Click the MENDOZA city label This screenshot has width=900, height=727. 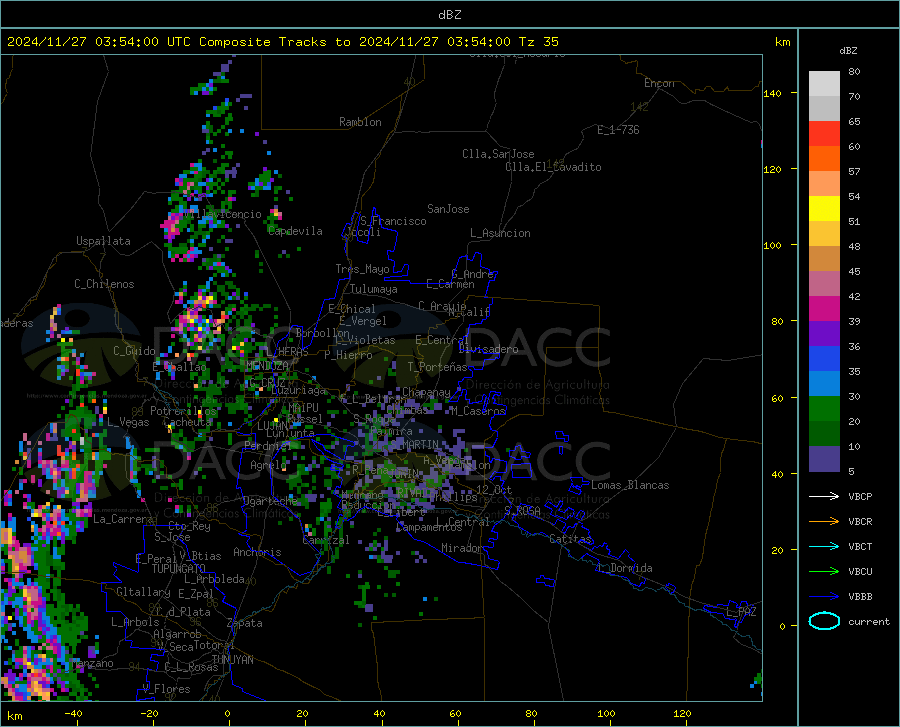coord(267,366)
